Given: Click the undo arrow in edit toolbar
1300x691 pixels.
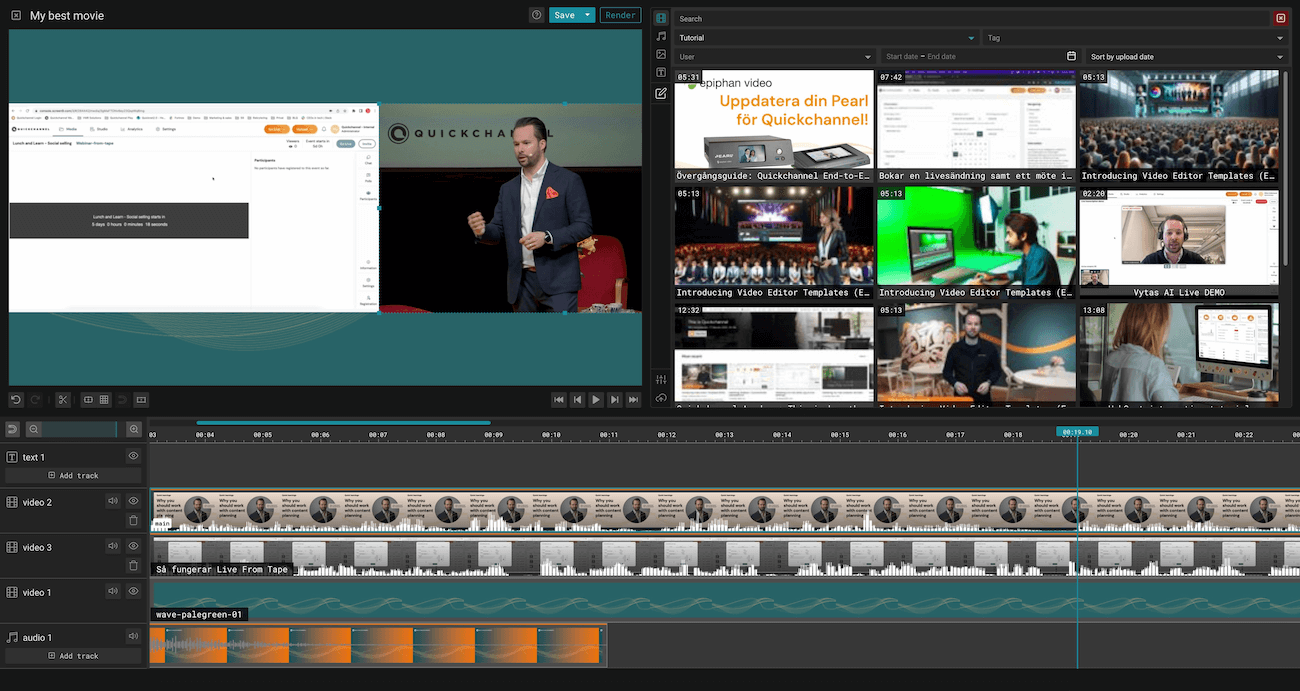Looking at the screenshot, I should coord(15,399).
